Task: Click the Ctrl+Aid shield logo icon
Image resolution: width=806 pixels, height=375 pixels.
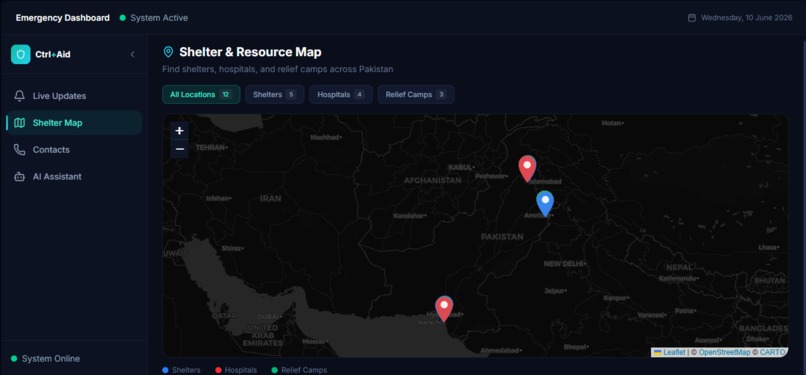Action: pyautogui.click(x=21, y=54)
